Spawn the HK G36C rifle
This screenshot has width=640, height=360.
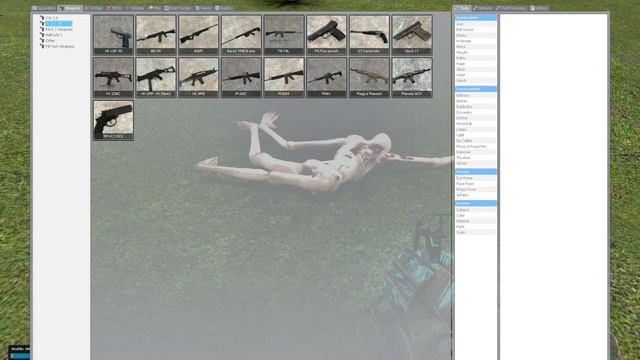[x=113, y=78]
